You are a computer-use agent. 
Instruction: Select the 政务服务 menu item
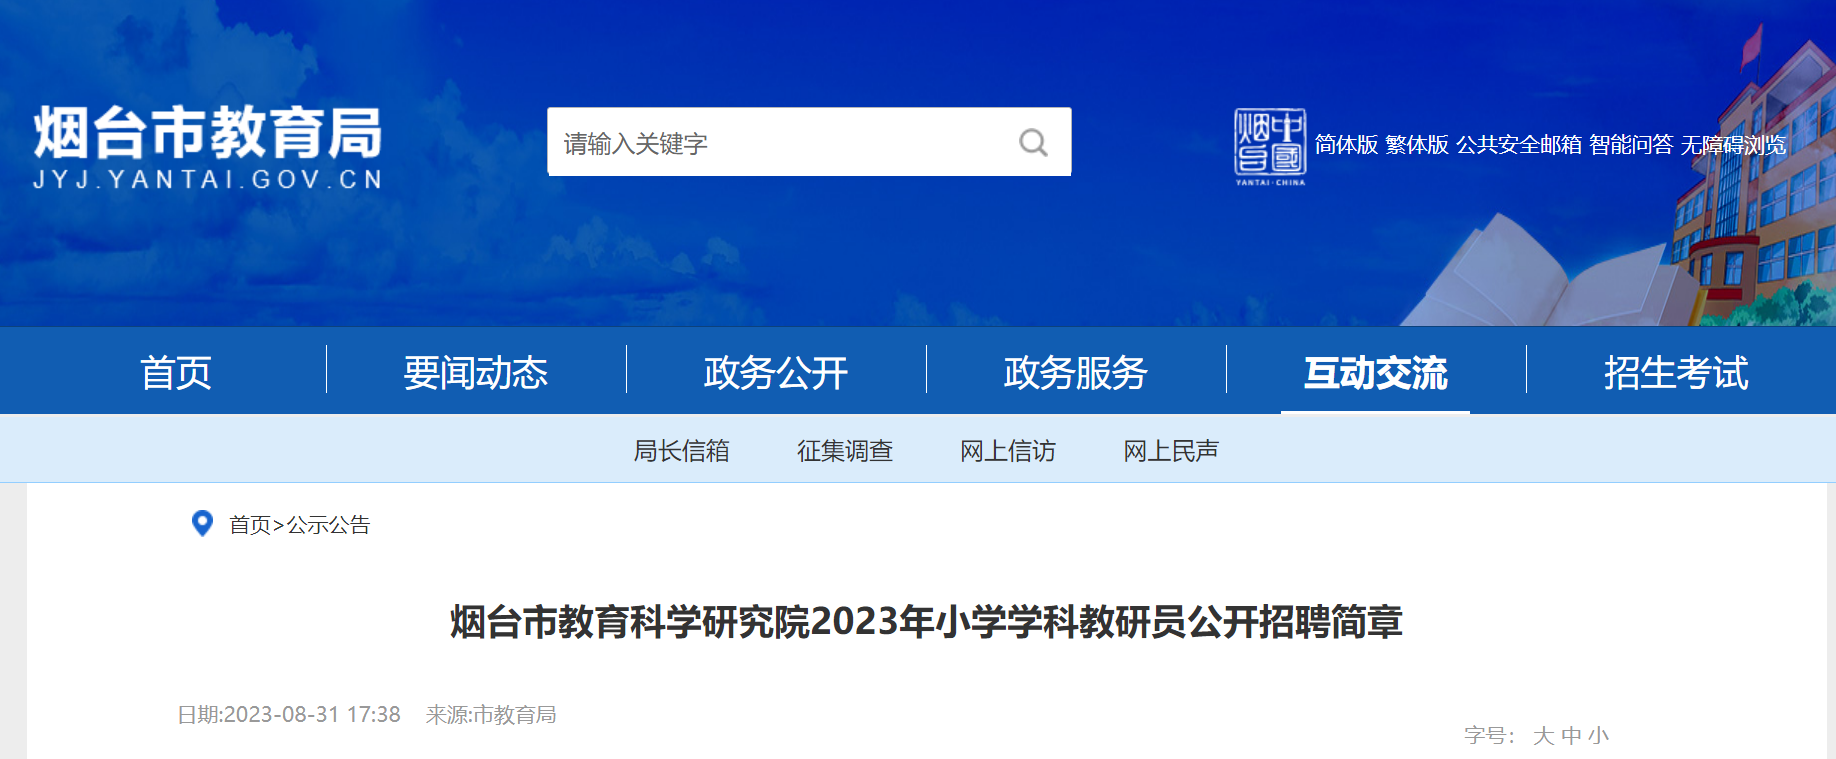pos(1076,372)
